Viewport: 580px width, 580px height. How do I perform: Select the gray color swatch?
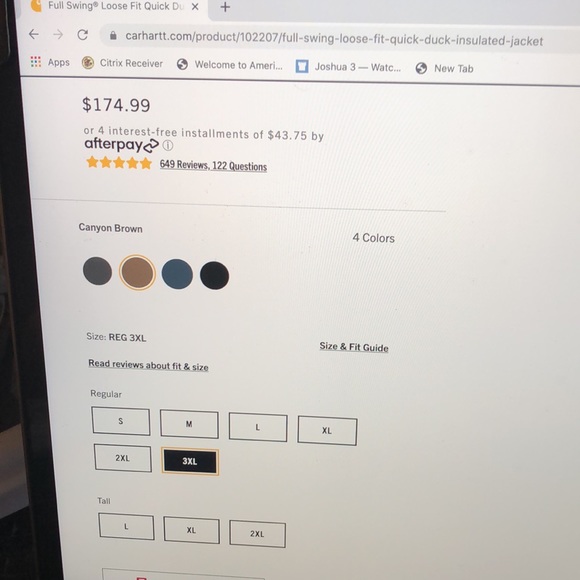[97, 271]
